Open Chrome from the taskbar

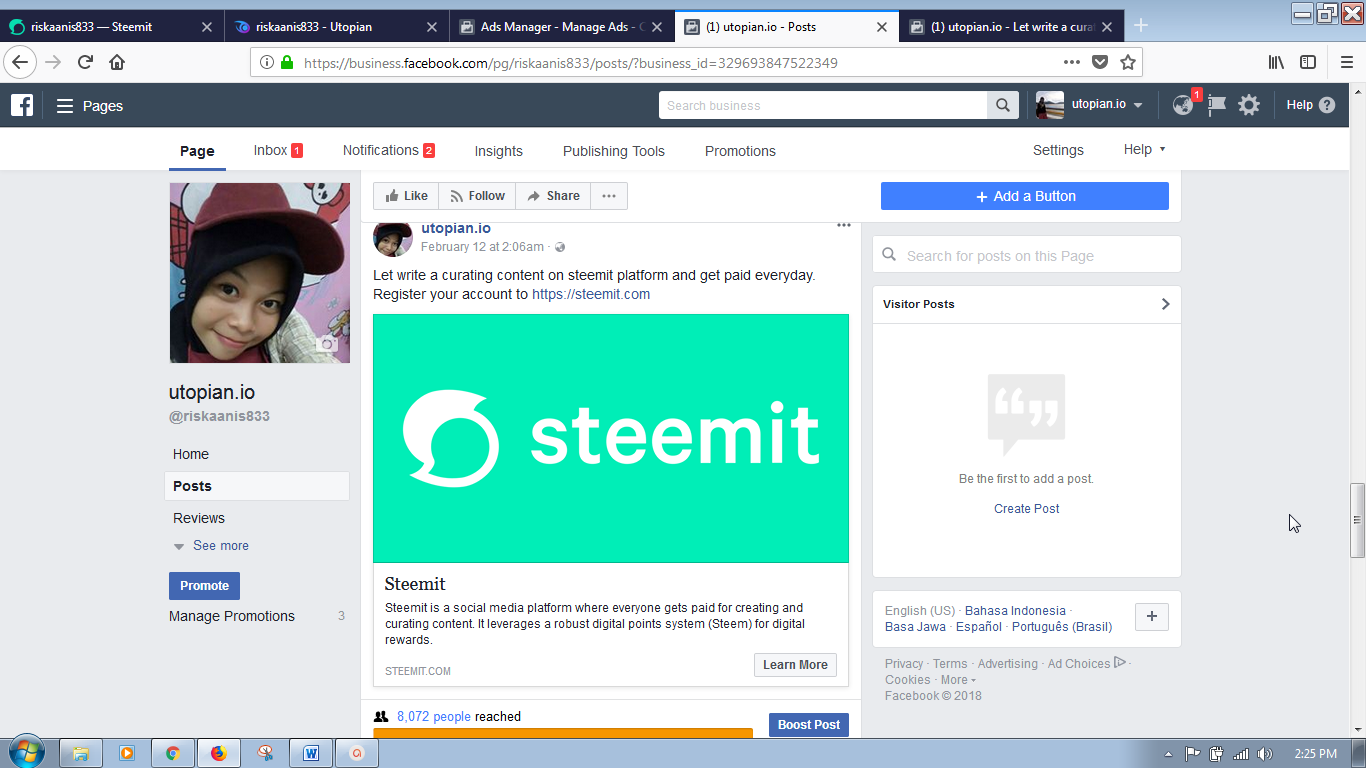(173, 753)
